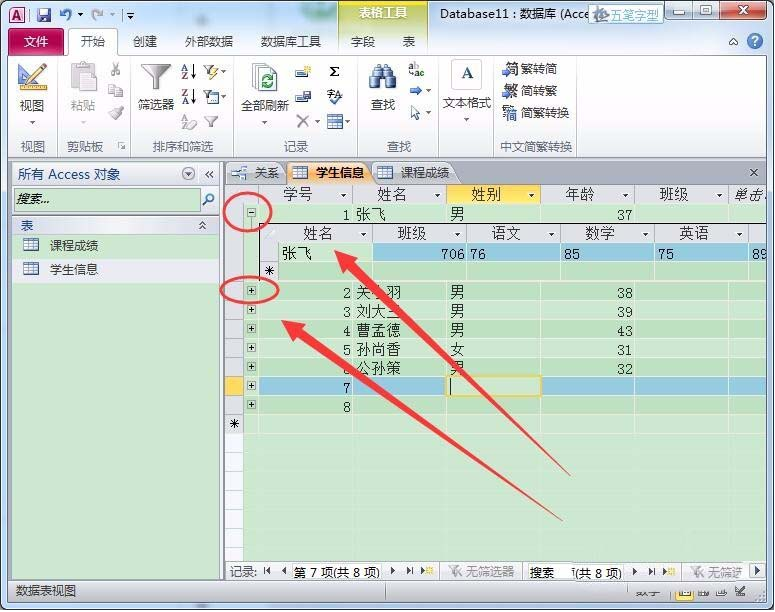Switch to the 创建 ribbon tab
775x612 pixels.
point(145,42)
